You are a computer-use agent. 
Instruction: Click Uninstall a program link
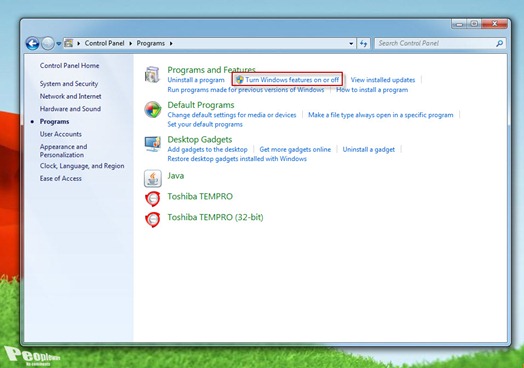coord(196,80)
